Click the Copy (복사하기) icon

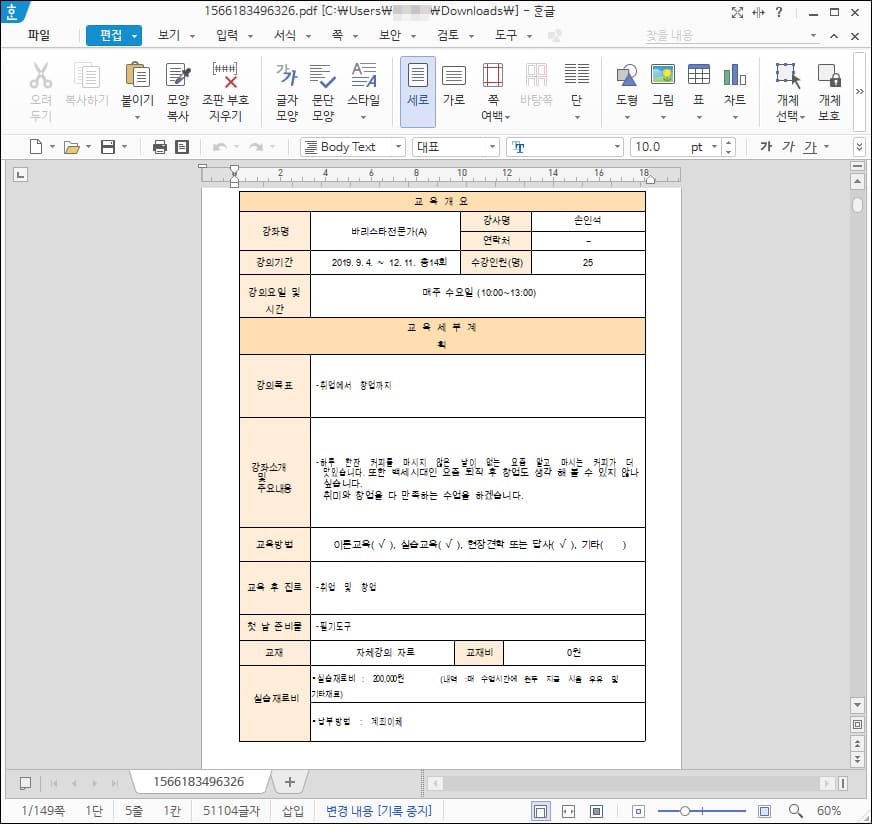[87, 76]
